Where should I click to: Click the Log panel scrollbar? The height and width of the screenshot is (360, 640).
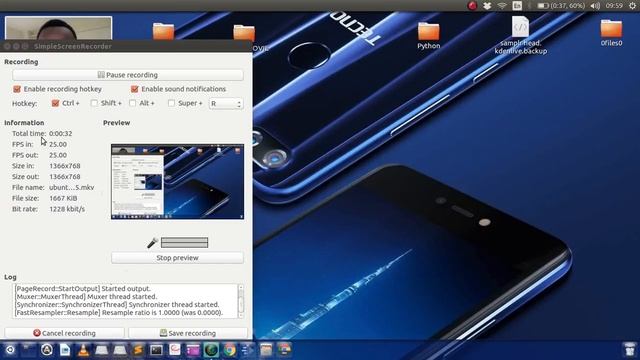(x=241, y=301)
